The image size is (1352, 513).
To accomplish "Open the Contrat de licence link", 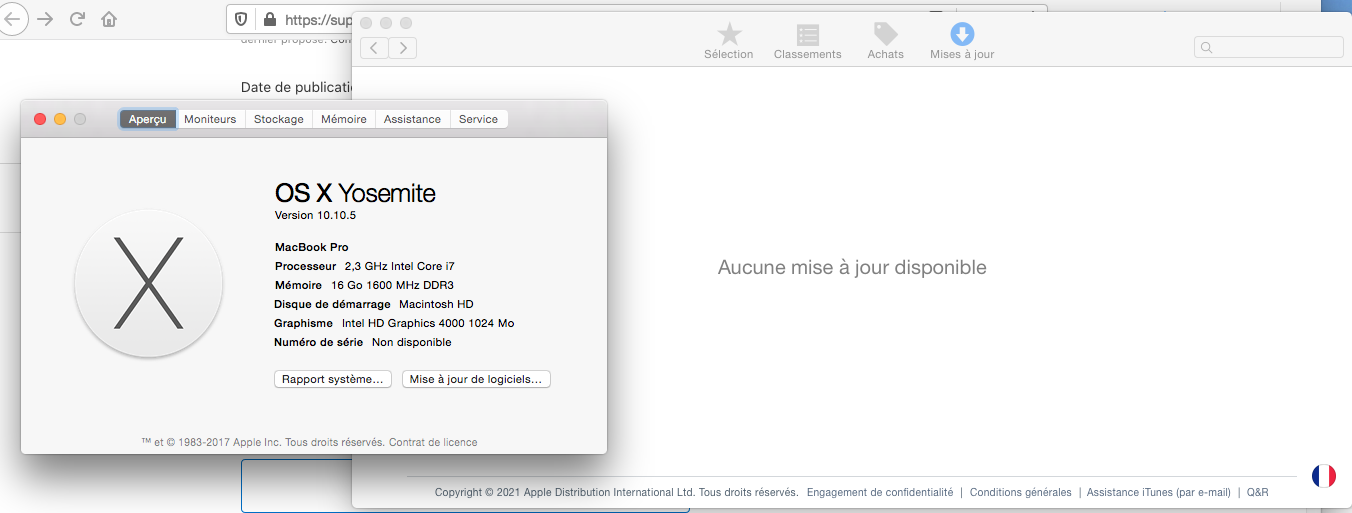I will (x=433, y=442).
